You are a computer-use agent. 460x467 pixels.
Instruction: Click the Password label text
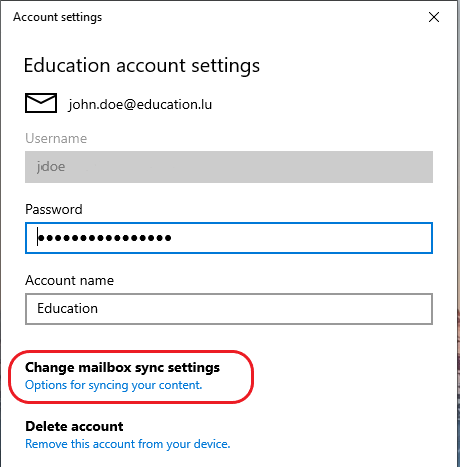click(x=54, y=209)
